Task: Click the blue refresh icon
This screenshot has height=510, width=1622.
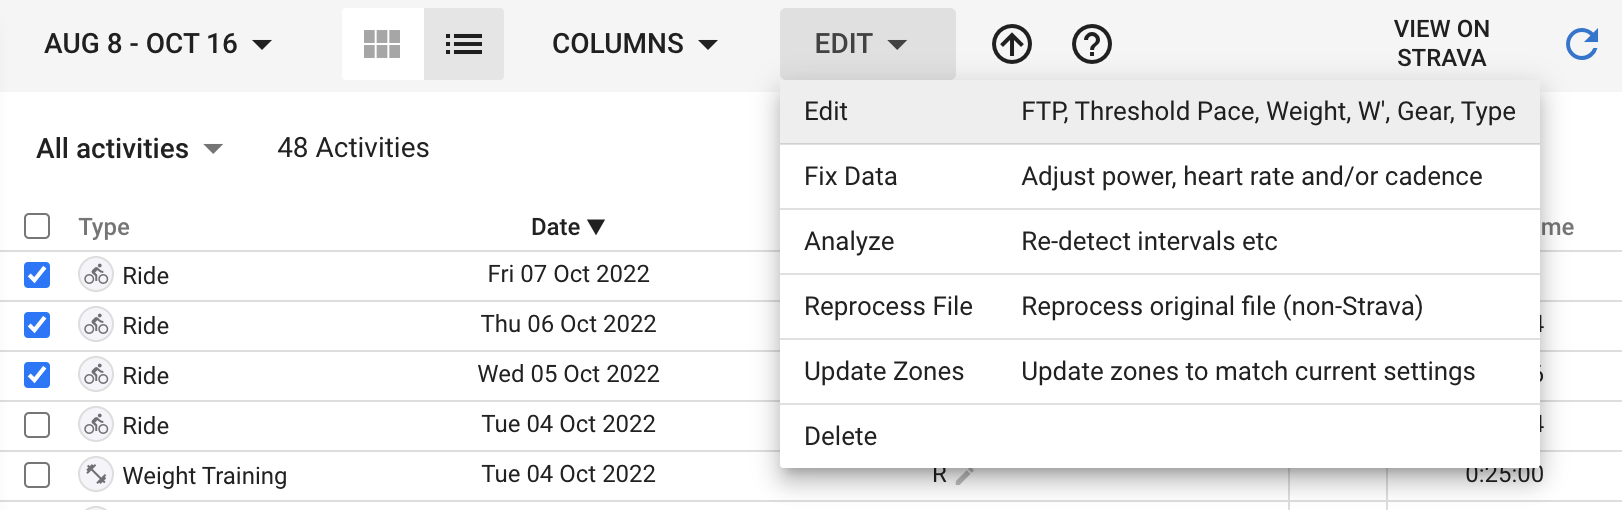Action: pos(1582,44)
